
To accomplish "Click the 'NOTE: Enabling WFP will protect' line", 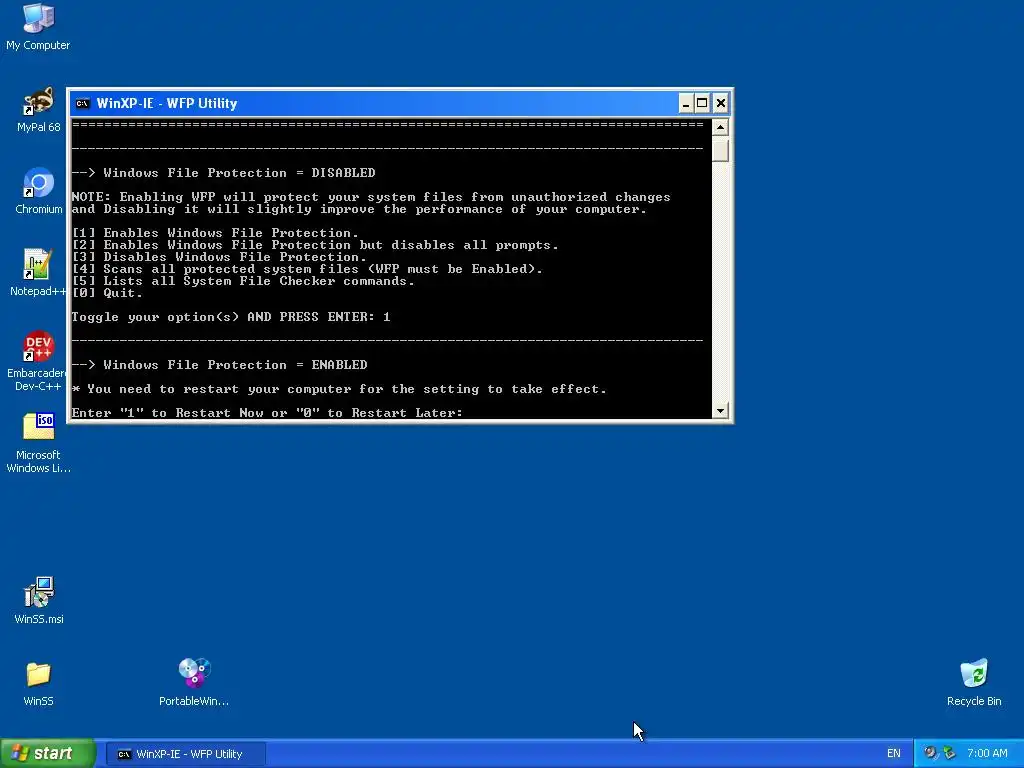I will (371, 197).
